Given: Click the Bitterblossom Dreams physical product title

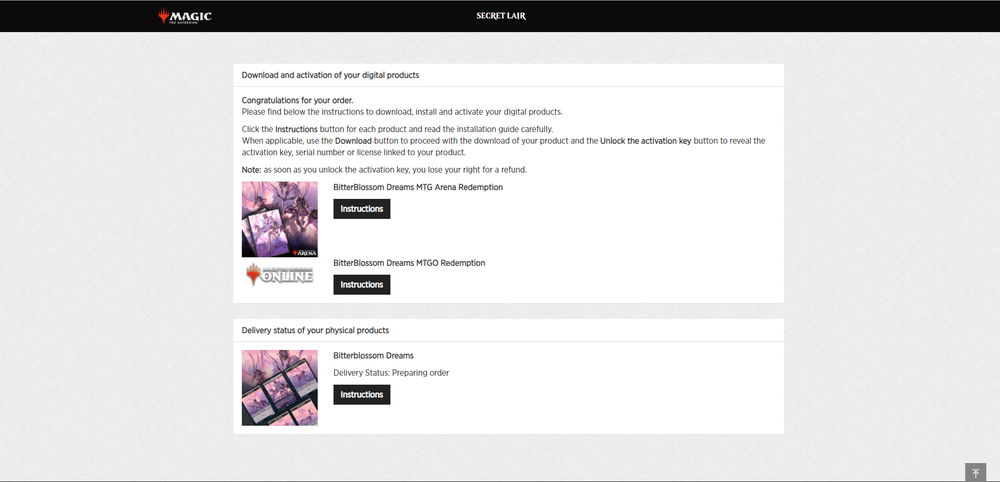Looking at the screenshot, I should [x=373, y=356].
